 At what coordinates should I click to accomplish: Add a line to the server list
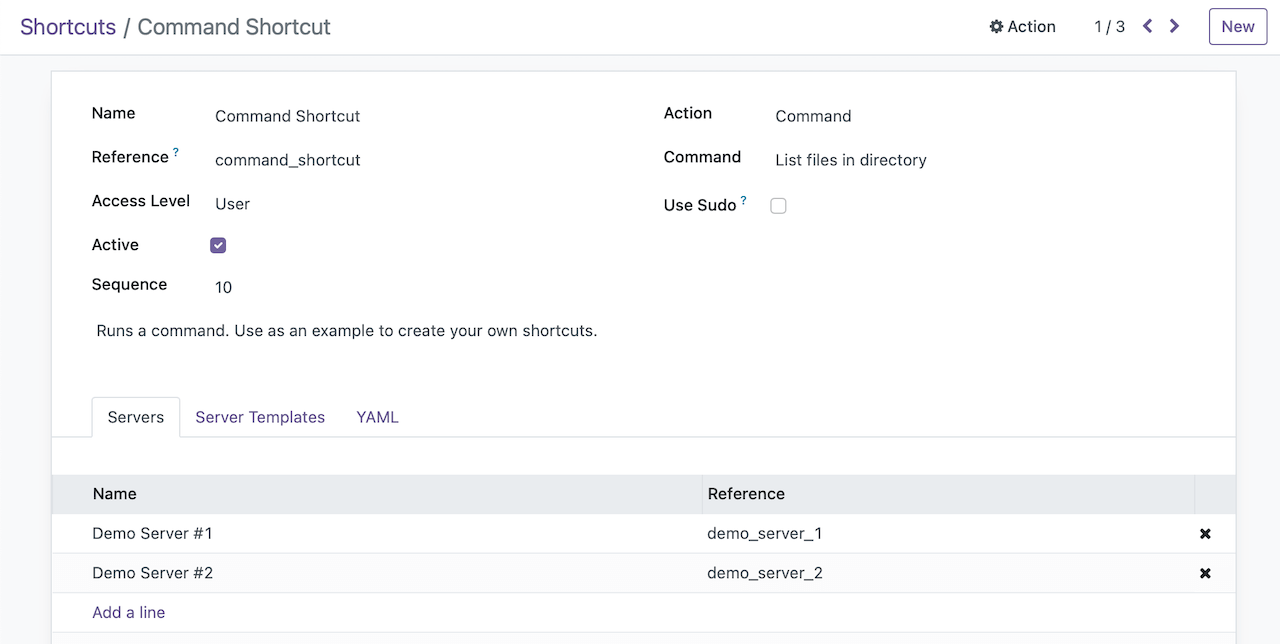tap(128, 611)
